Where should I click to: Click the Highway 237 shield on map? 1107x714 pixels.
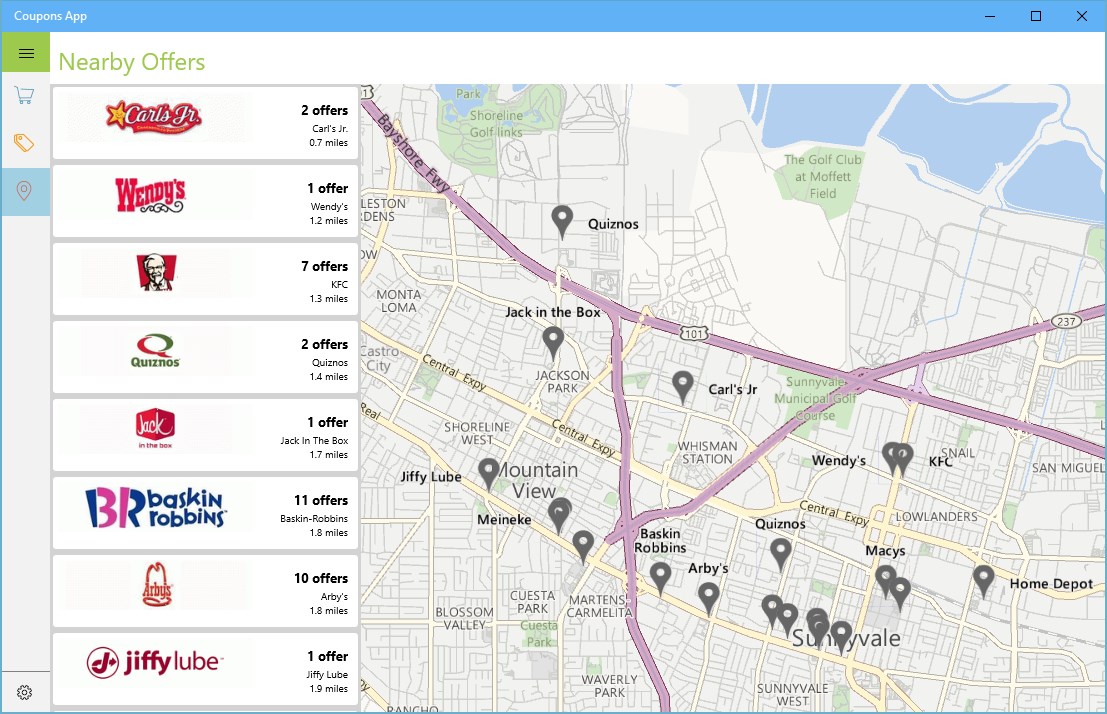pos(1066,321)
